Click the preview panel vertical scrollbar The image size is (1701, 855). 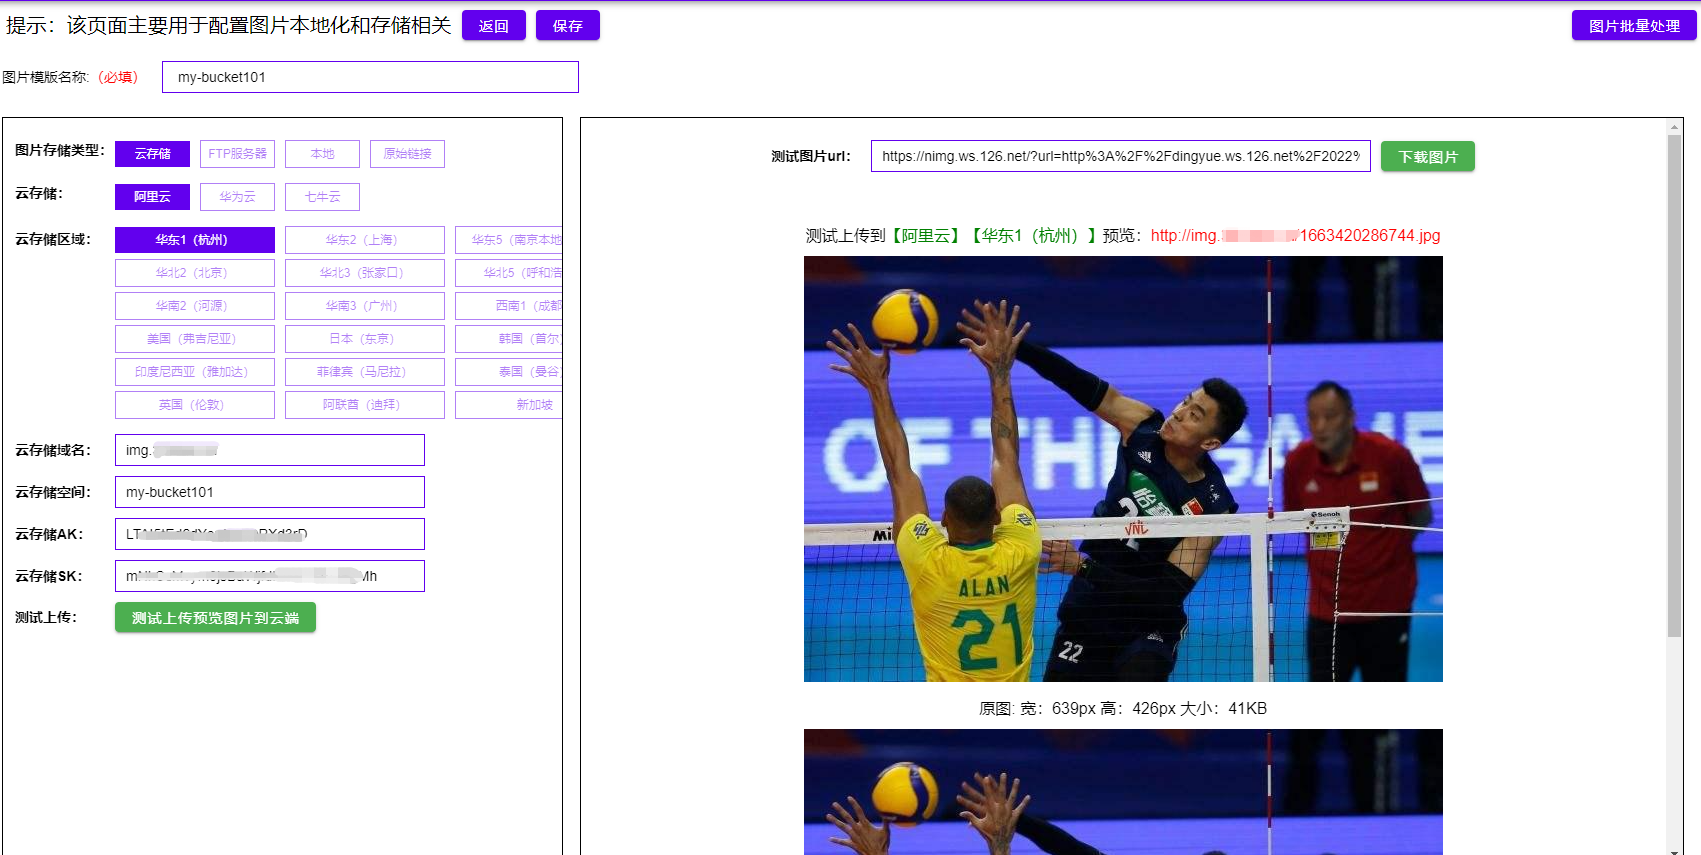(x=1674, y=385)
